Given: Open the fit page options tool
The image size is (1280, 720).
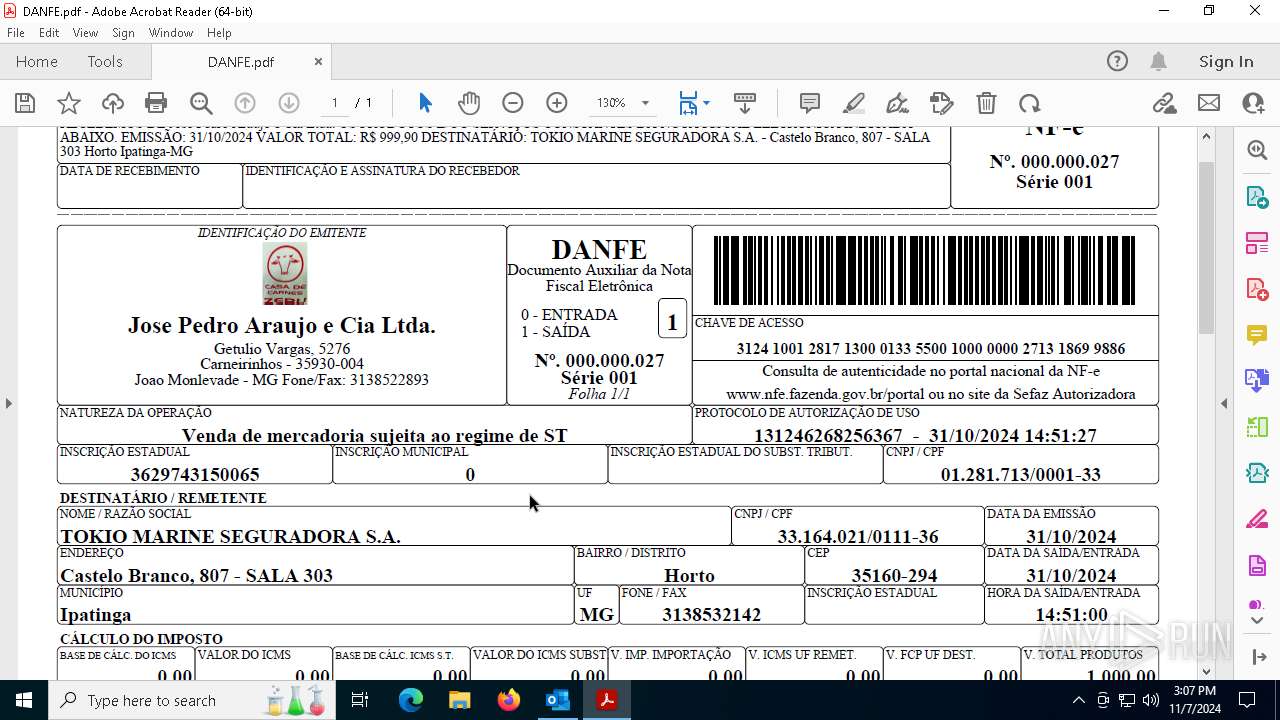Looking at the screenshot, I should tap(688, 103).
